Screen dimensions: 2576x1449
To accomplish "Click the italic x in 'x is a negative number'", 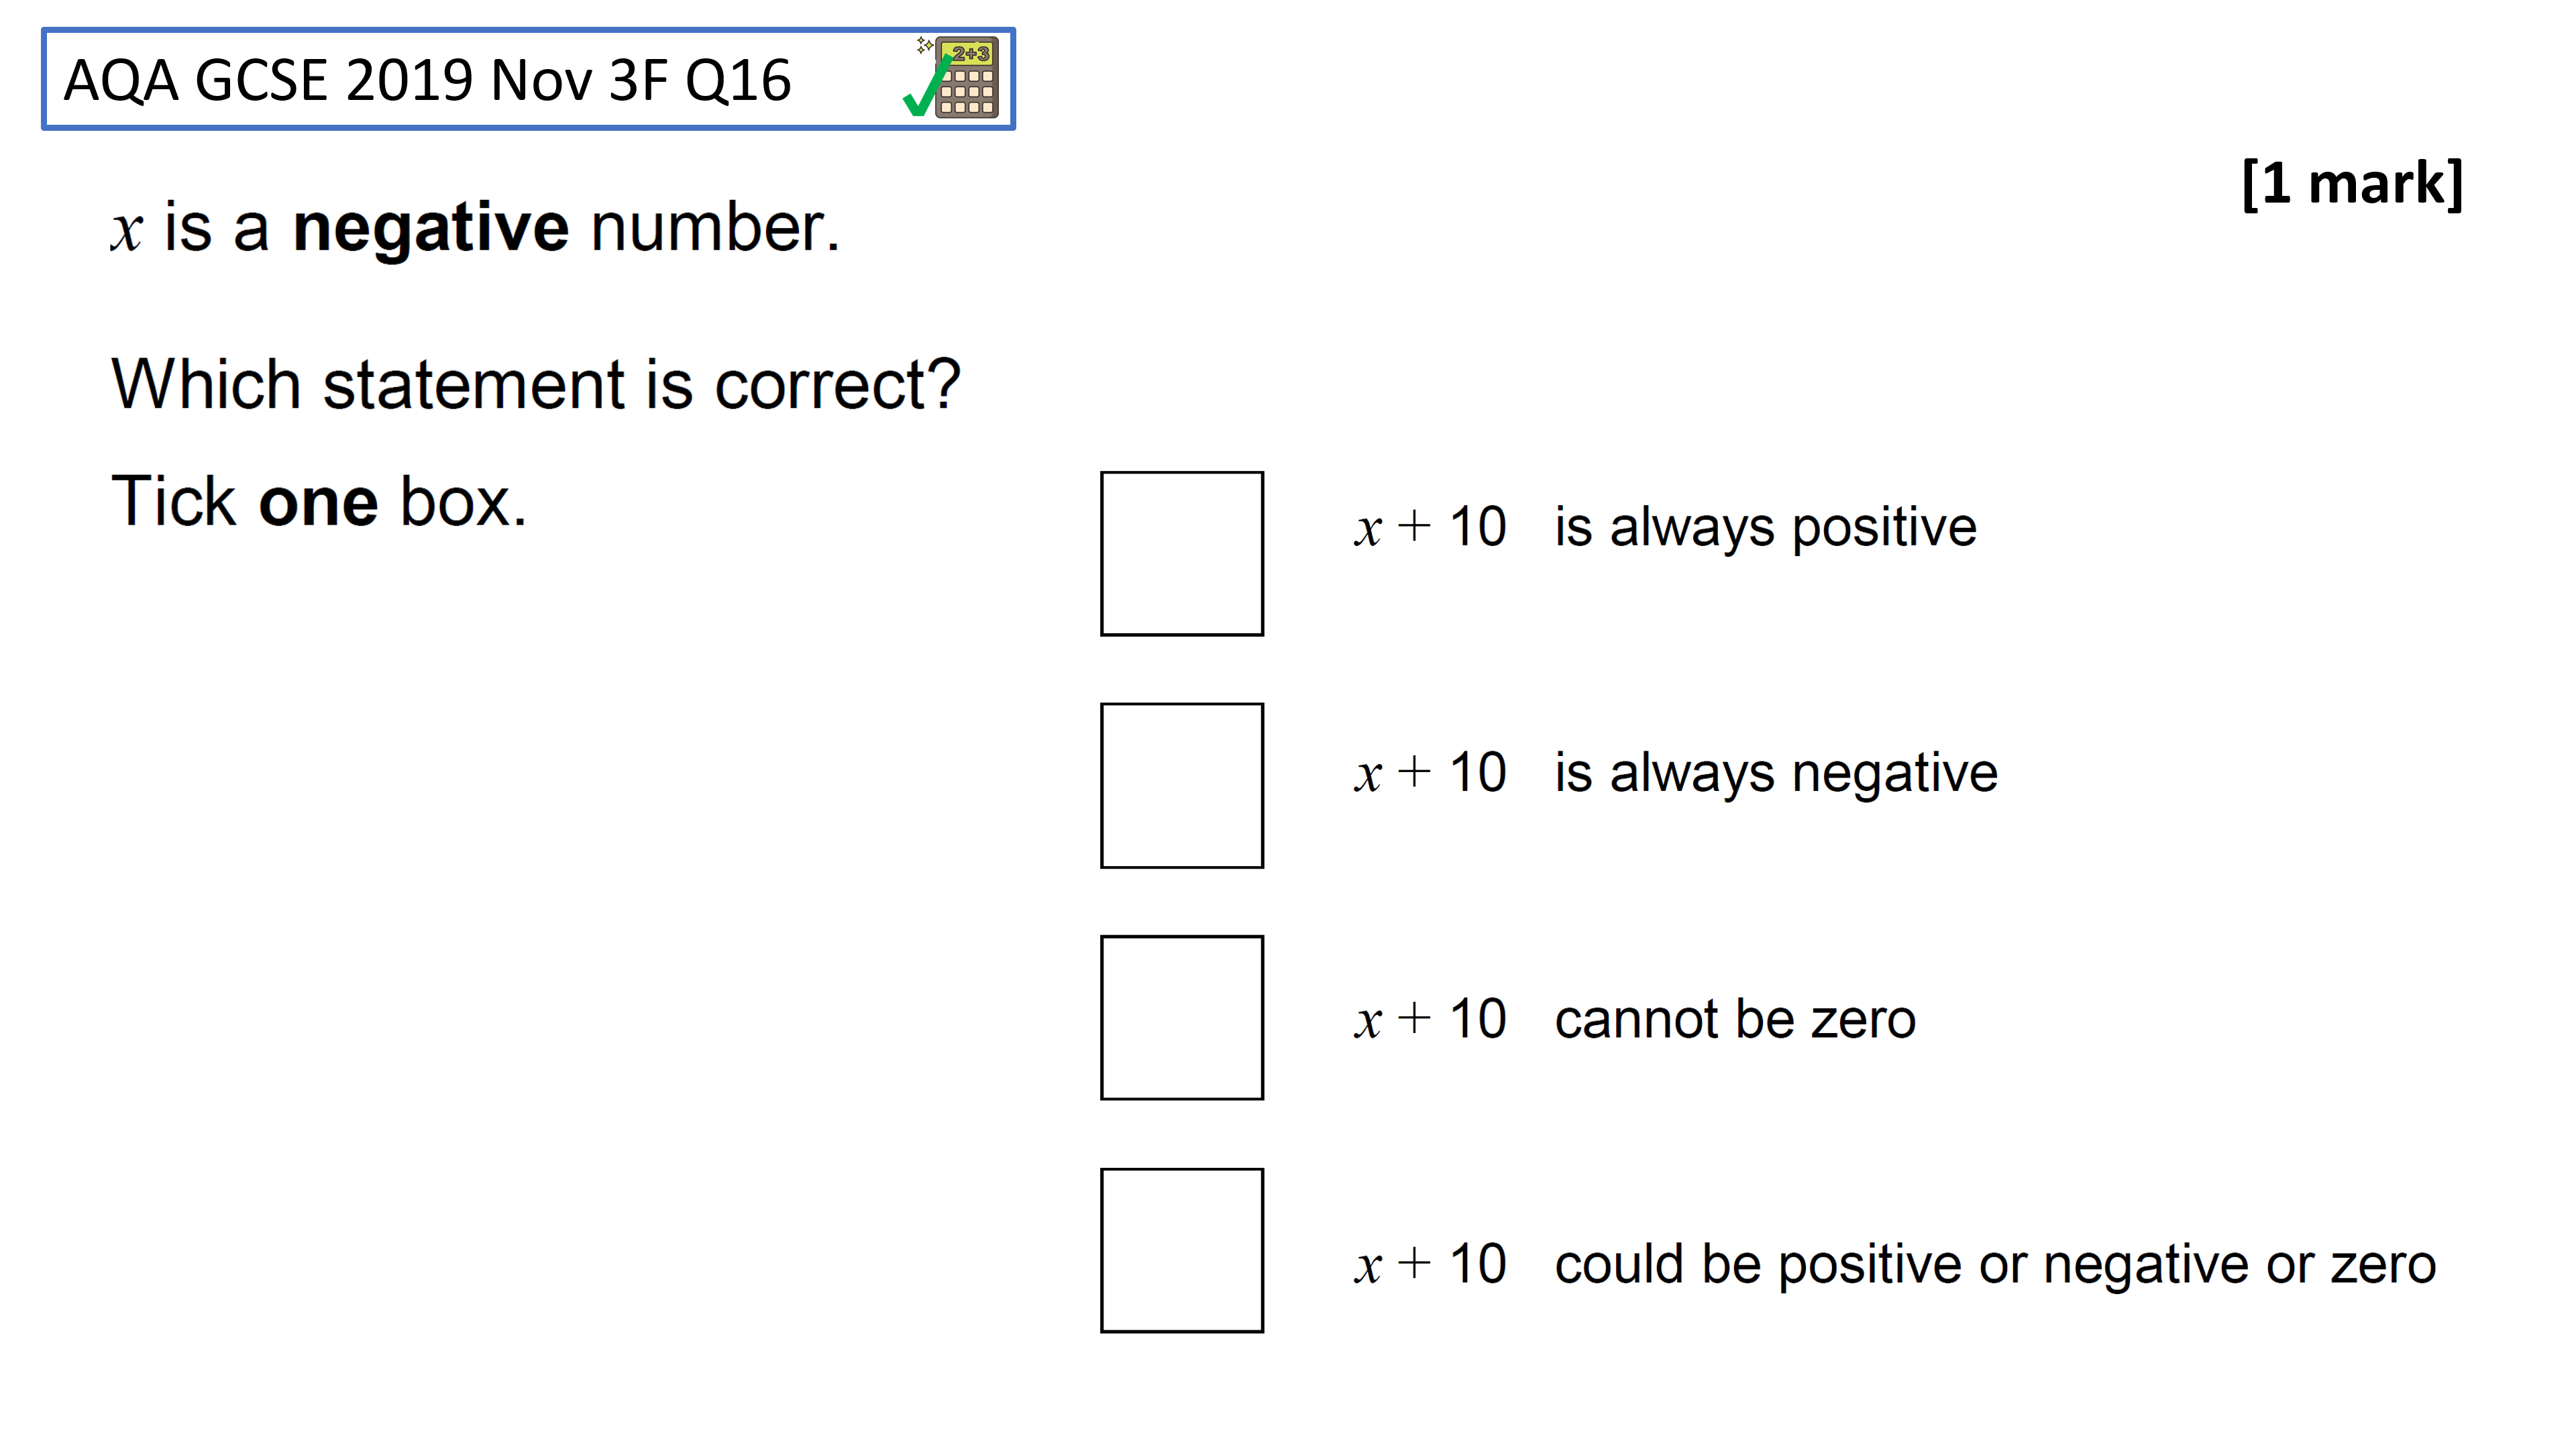I will tap(126, 233).
